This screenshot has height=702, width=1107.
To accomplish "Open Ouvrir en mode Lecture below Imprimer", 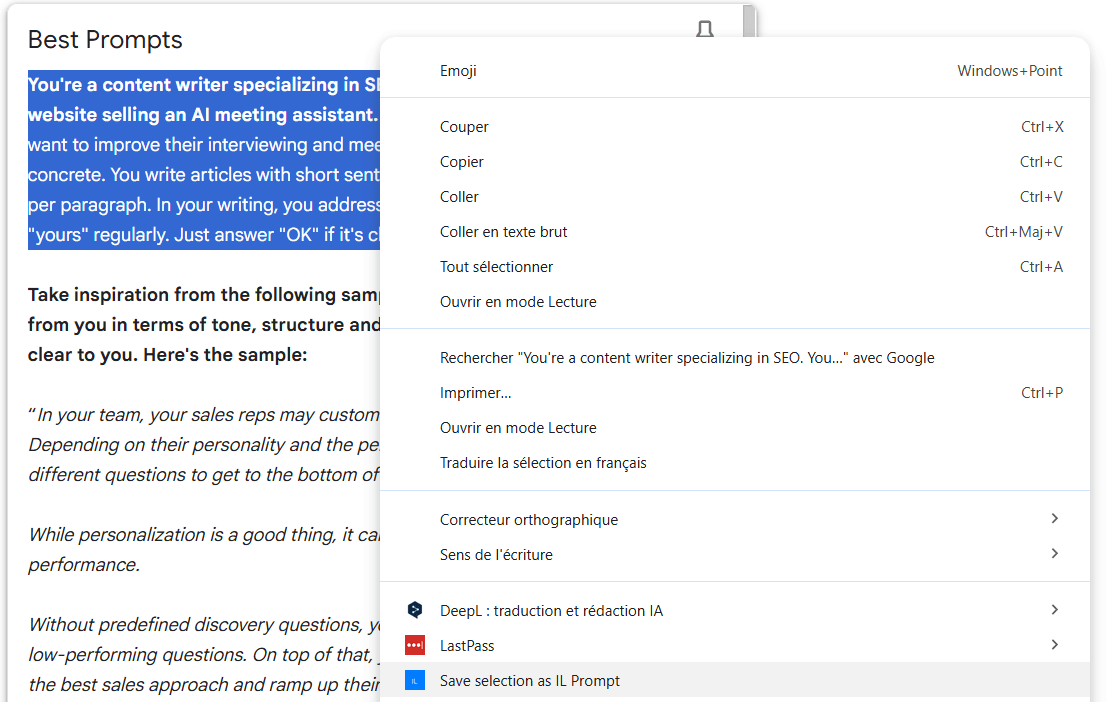I will pos(734,428).
